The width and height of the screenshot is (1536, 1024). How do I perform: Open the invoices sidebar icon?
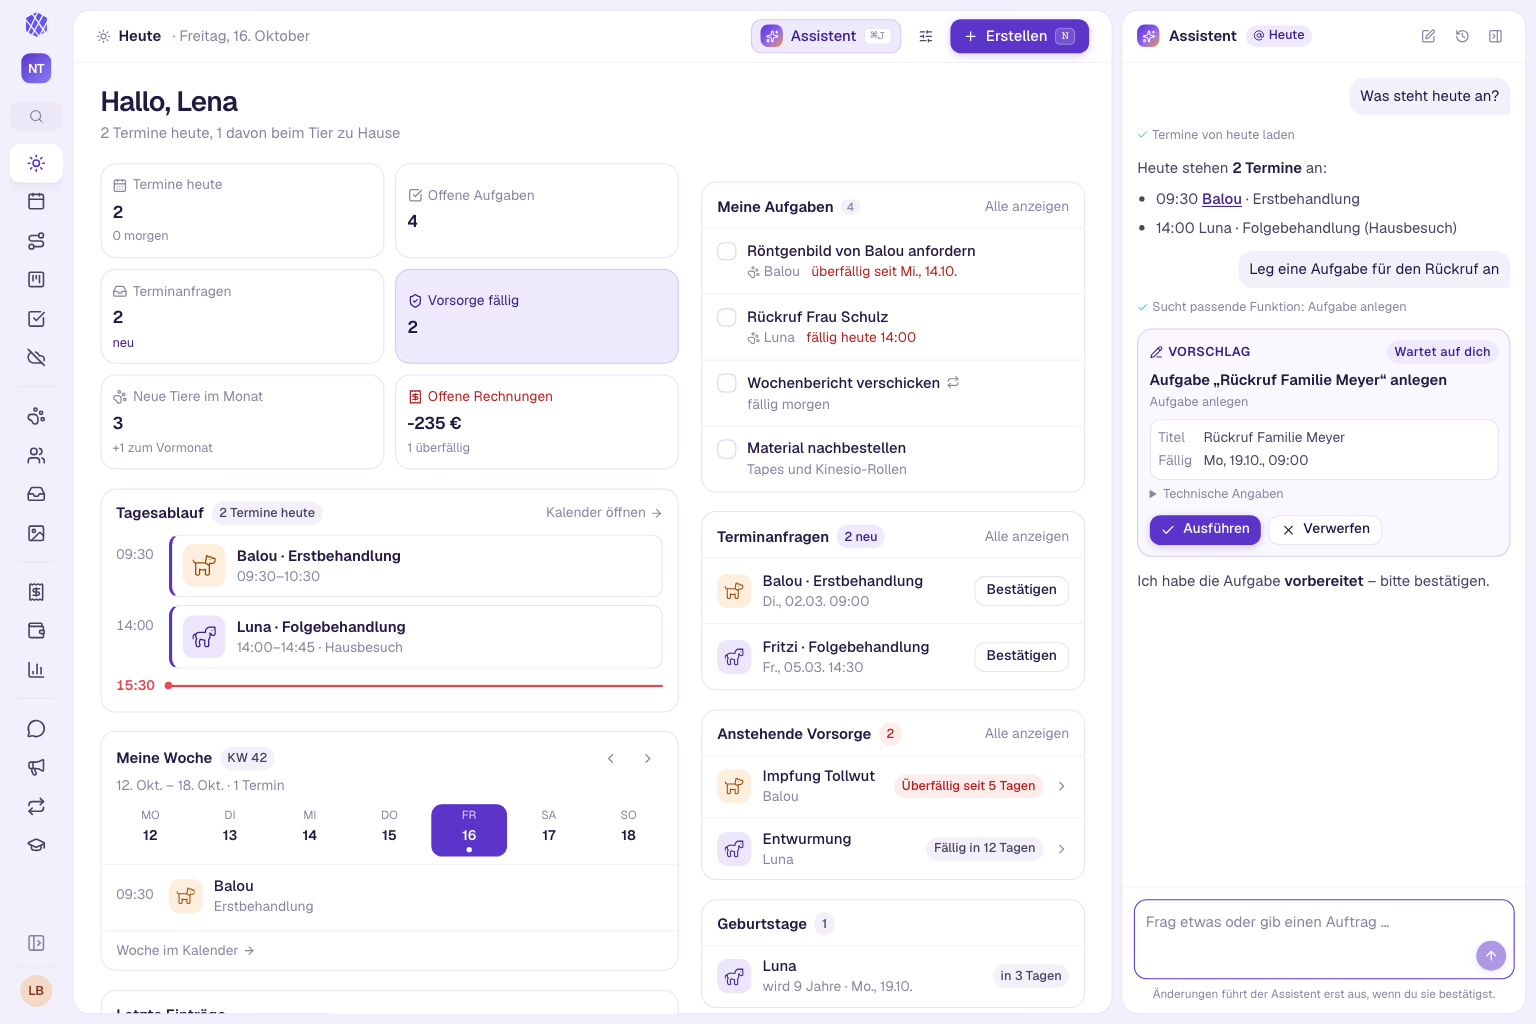click(36, 592)
